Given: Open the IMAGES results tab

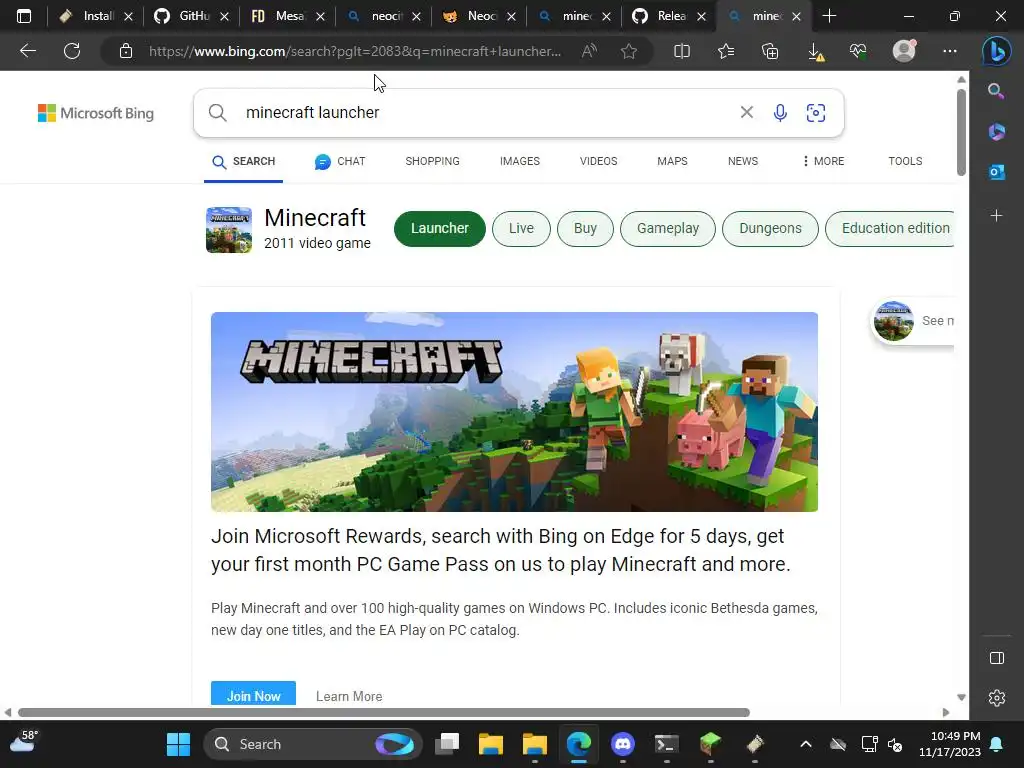Looking at the screenshot, I should (520, 161).
